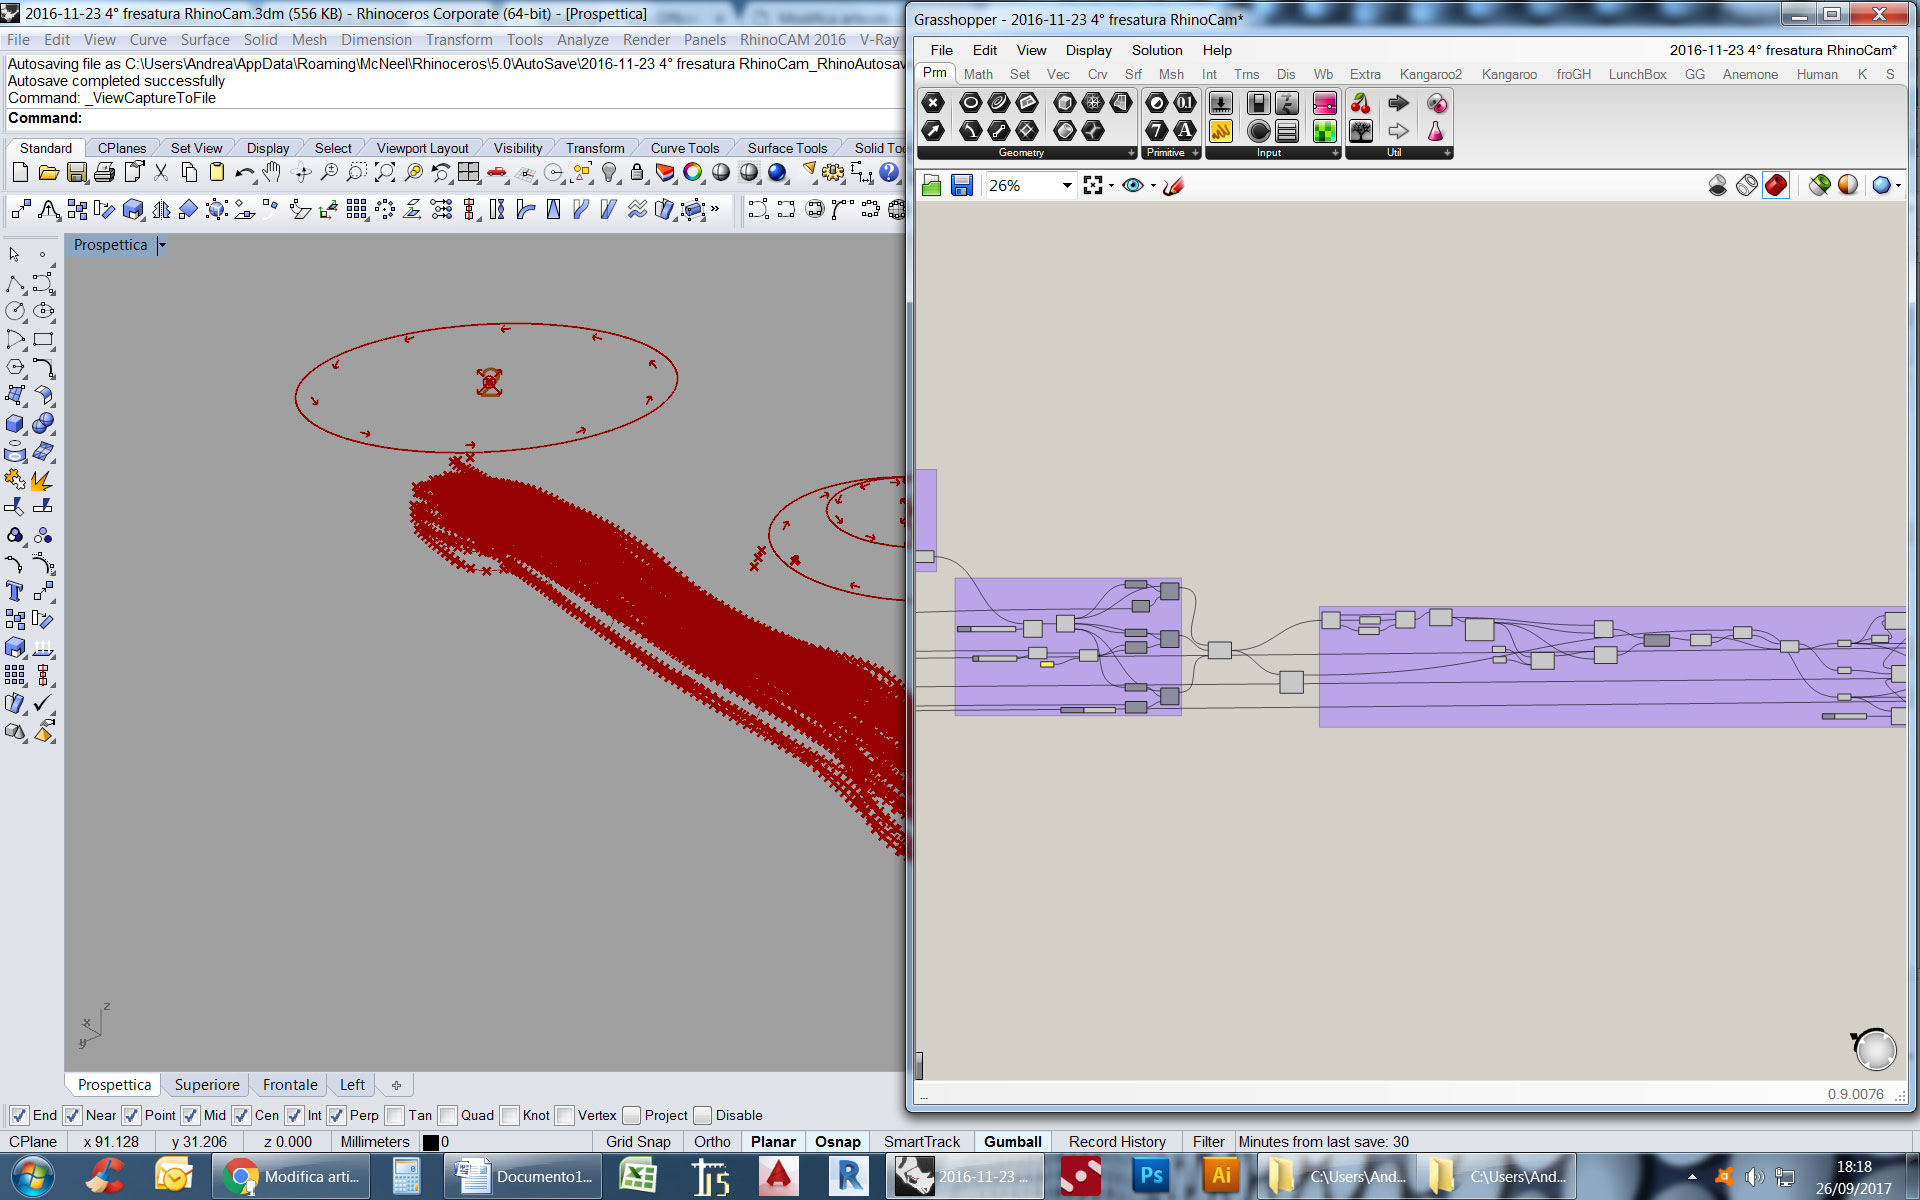Screen dimensions: 1920x1200
Task: Switch to Kangaroo2 component tab
Action: 1430,74
